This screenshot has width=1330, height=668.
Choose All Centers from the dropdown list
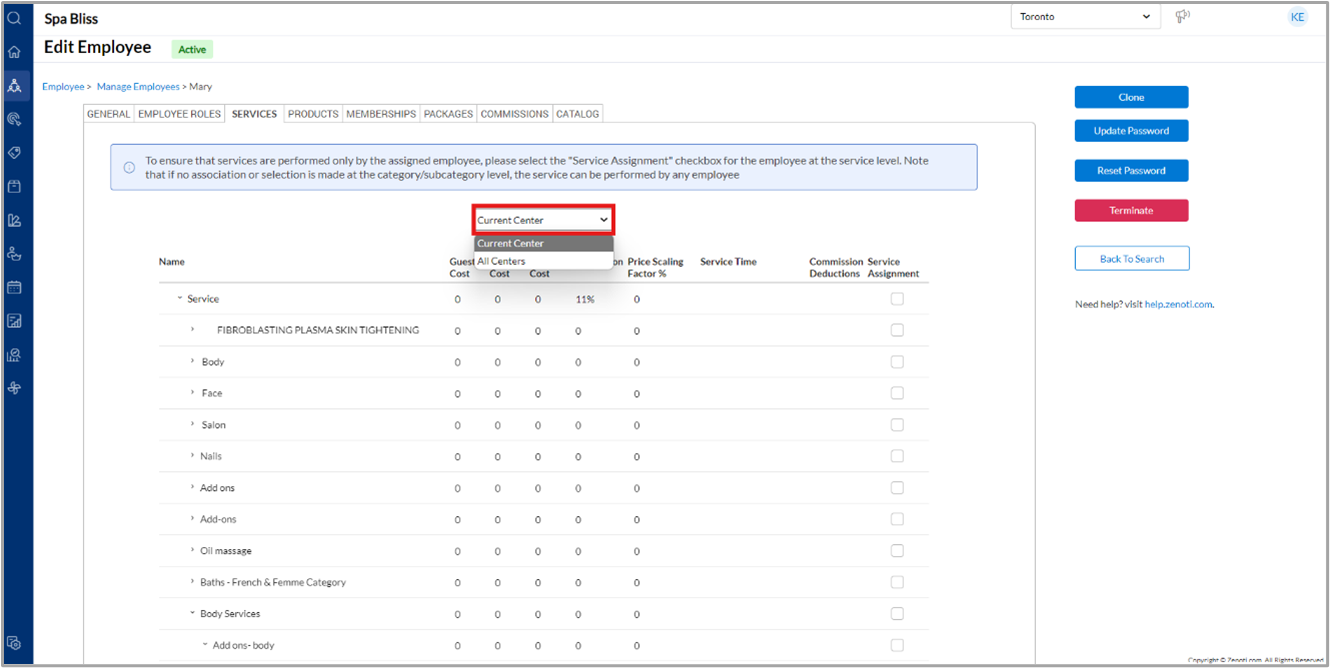pyautogui.click(x=543, y=261)
